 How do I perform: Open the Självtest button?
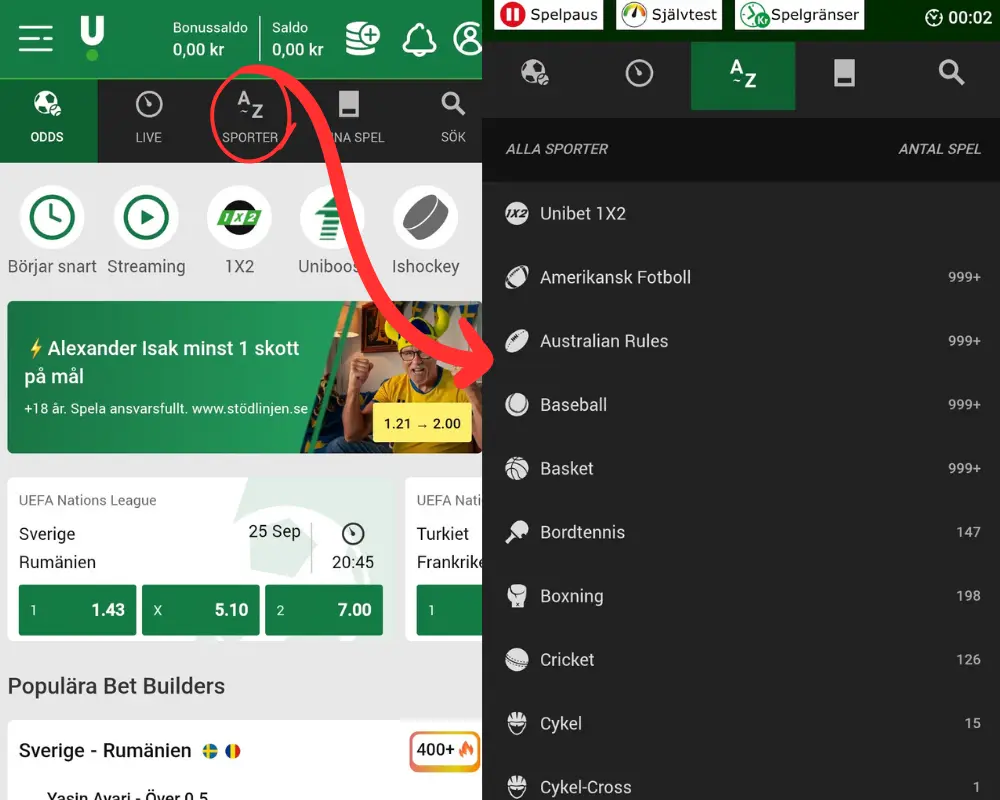[668, 15]
